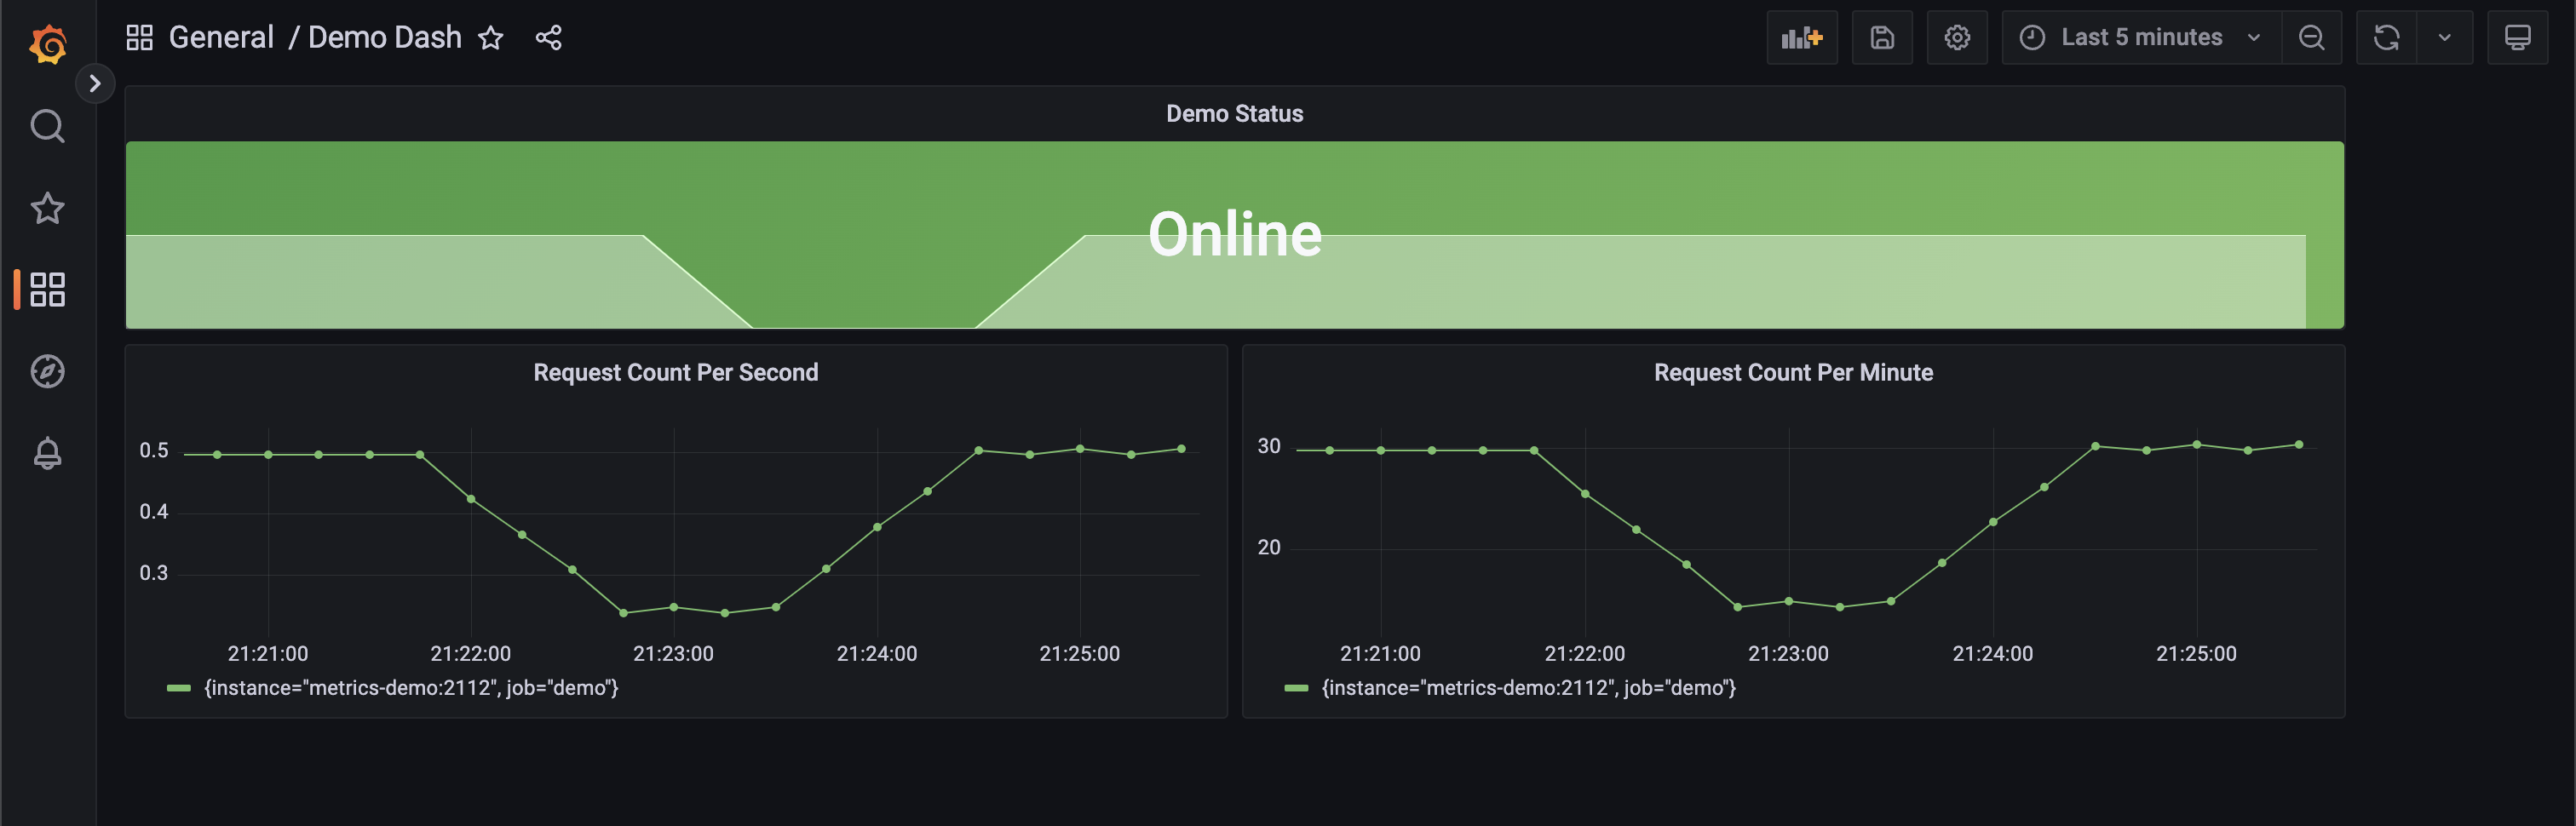
Task: Toggle series legend in Per Minute panel
Action: 1527,688
